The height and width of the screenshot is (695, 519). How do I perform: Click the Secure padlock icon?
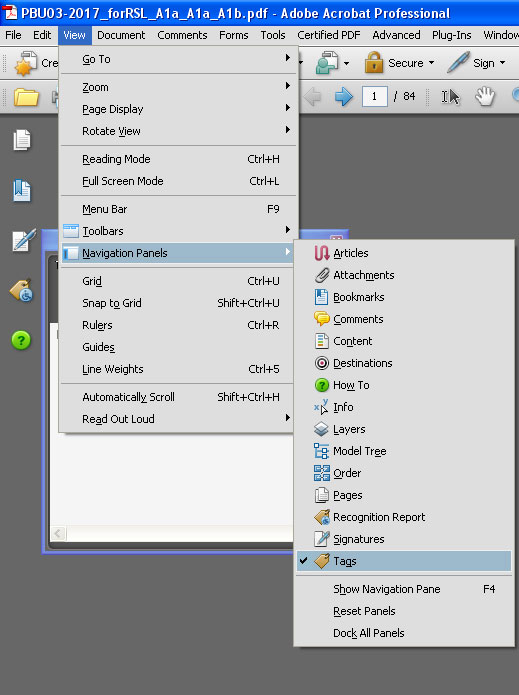(x=374, y=62)
